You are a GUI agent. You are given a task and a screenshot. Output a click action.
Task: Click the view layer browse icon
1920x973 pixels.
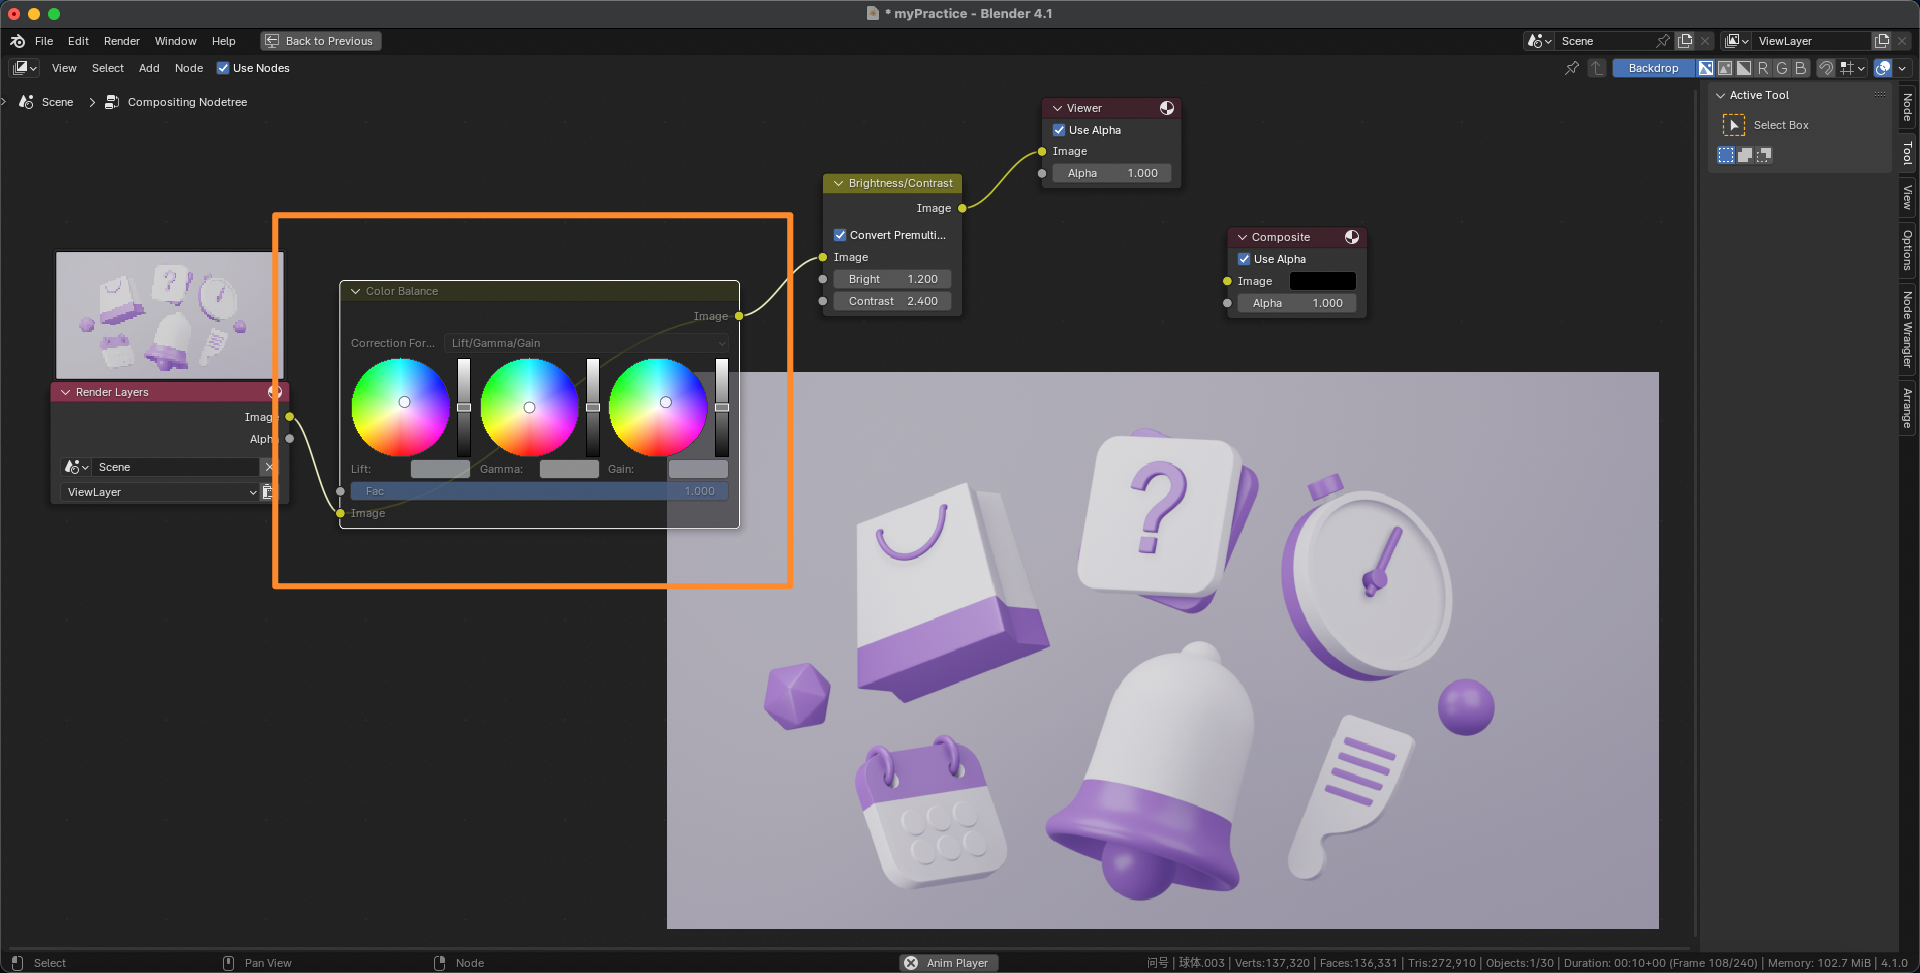[1738, 41]
